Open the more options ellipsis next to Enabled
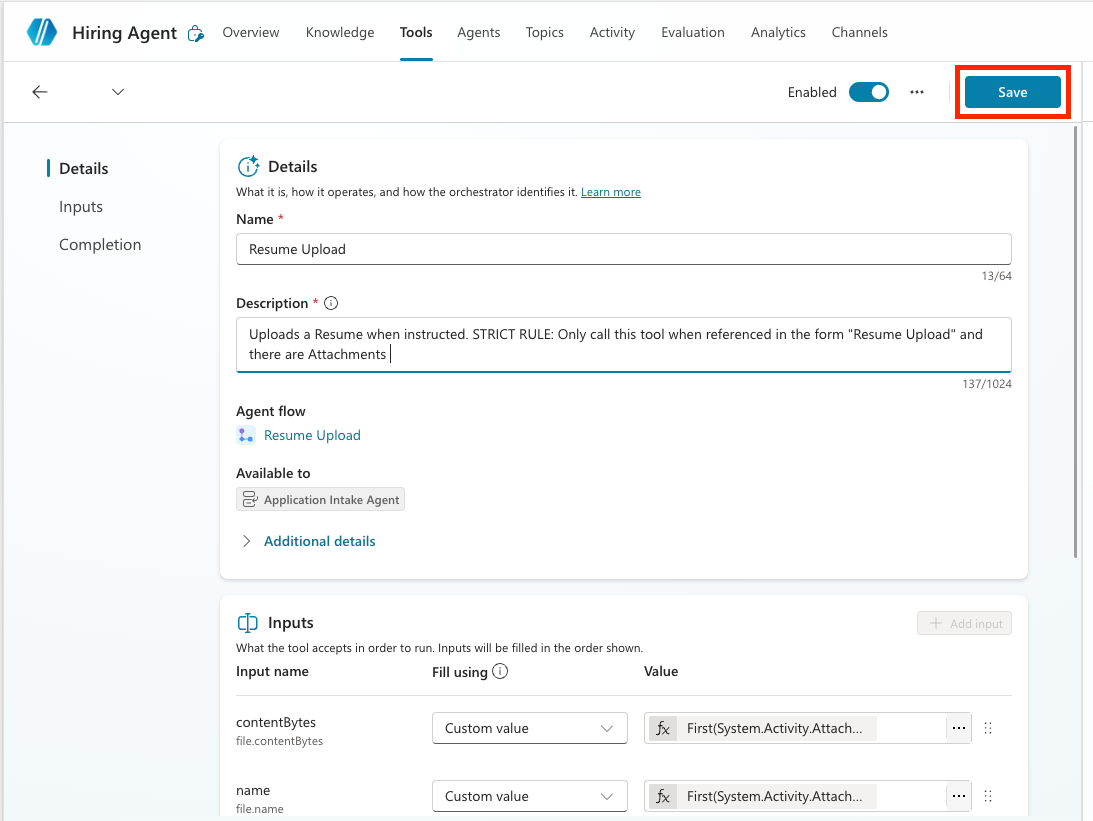The height and width of the screenshot is (821, 1093). coord(917,92)
